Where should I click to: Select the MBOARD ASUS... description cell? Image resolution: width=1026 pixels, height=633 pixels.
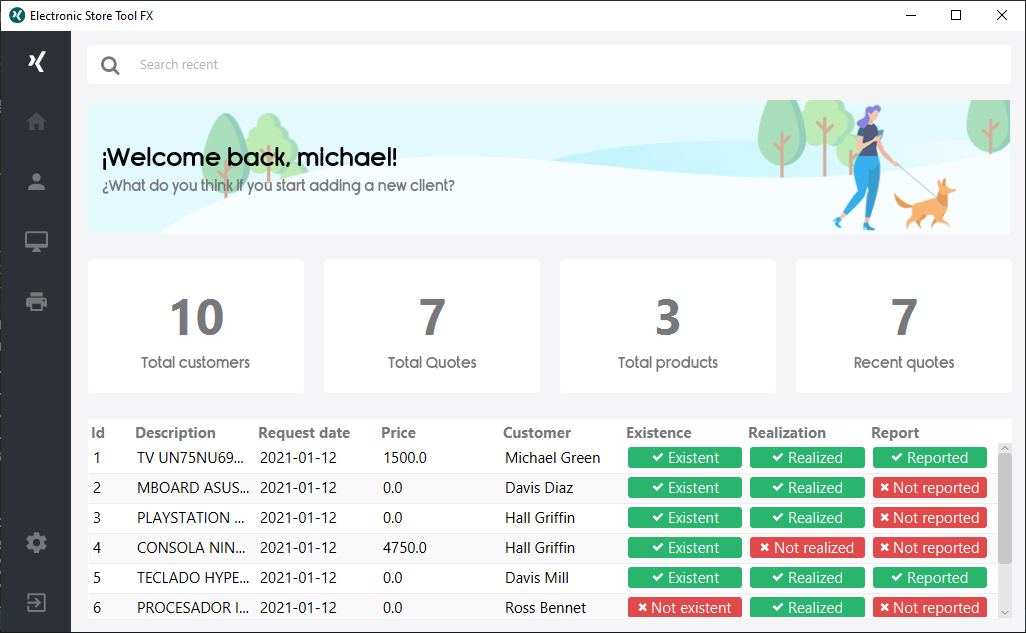pyautogui.click(x=193, y=488)
